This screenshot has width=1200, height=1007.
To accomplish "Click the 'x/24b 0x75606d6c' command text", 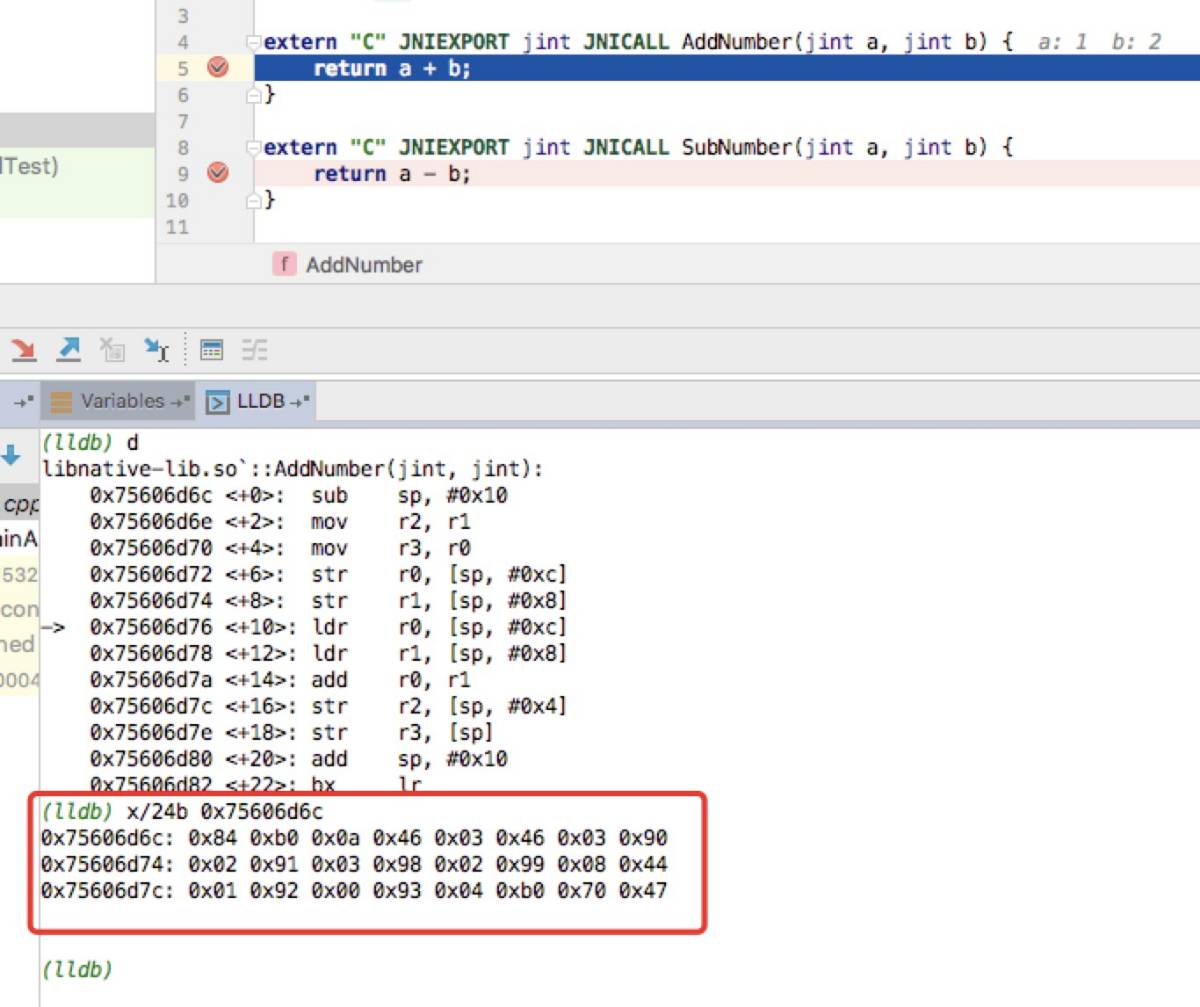I will pos(225,811).
